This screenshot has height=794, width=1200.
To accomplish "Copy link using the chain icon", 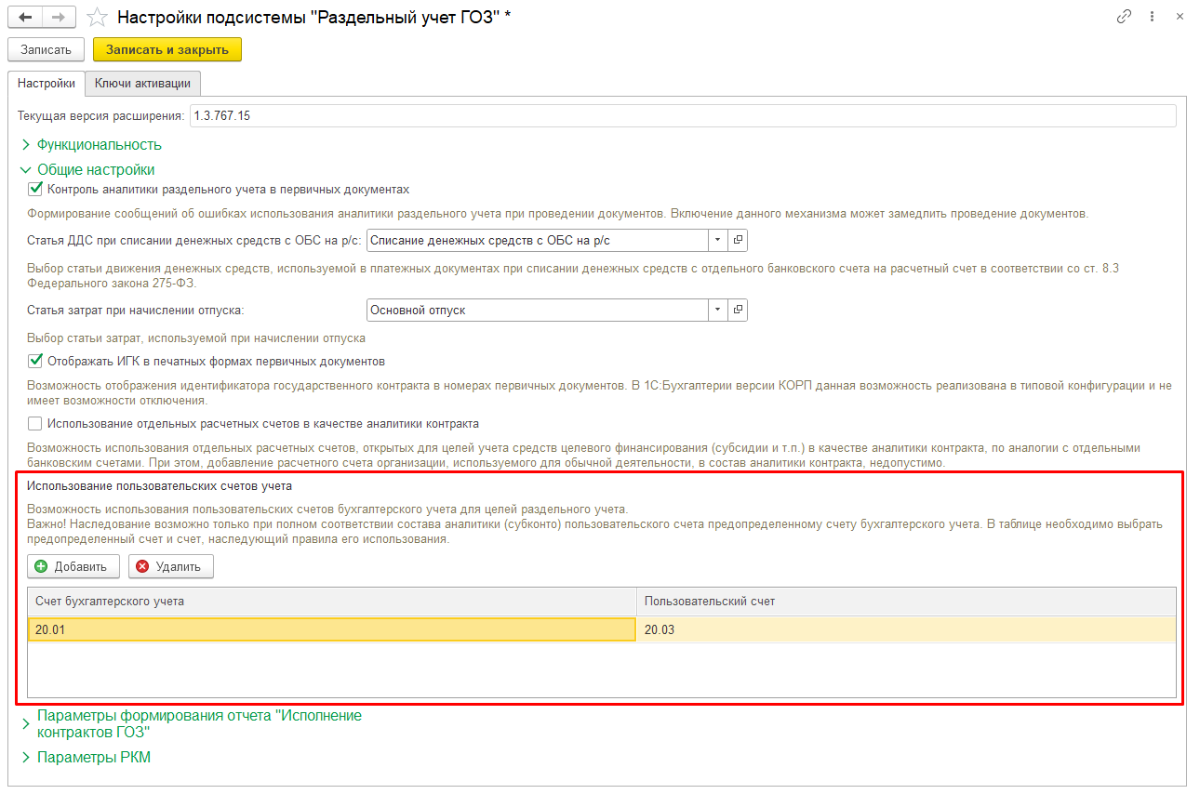I will click(x=1125, y=17).
